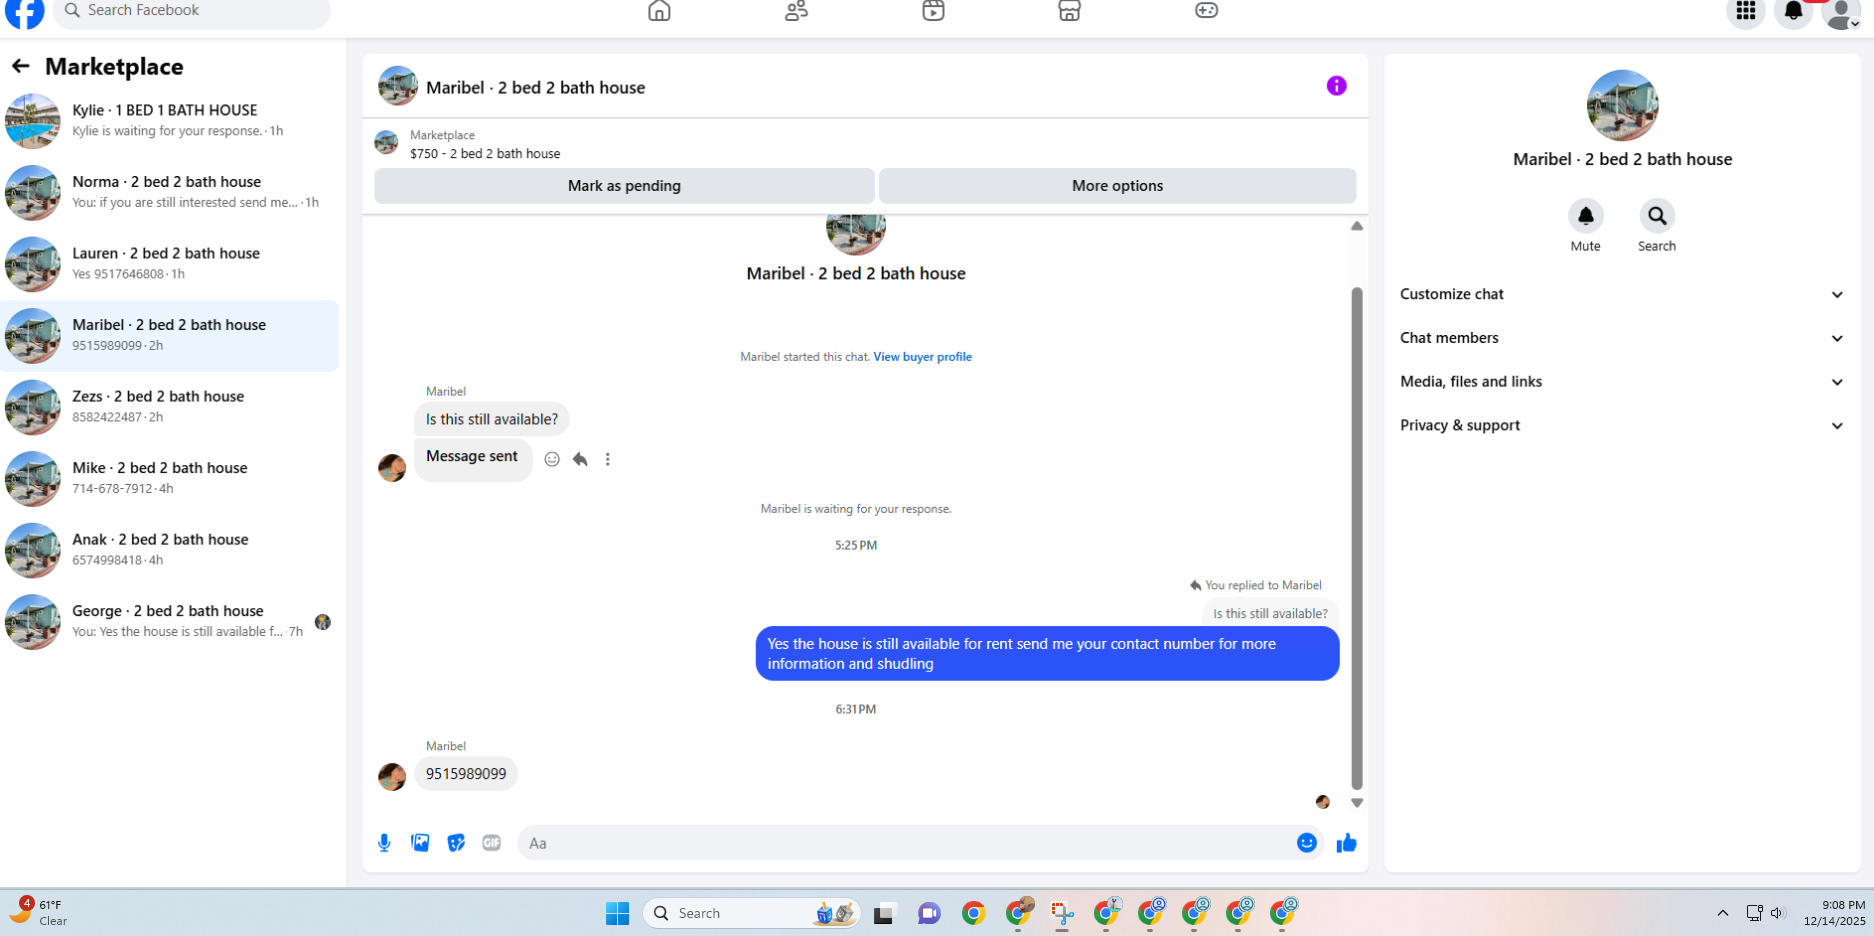Open Task View on the taskbar
This screenshot has height=936, width=1874.
[884, 913]
